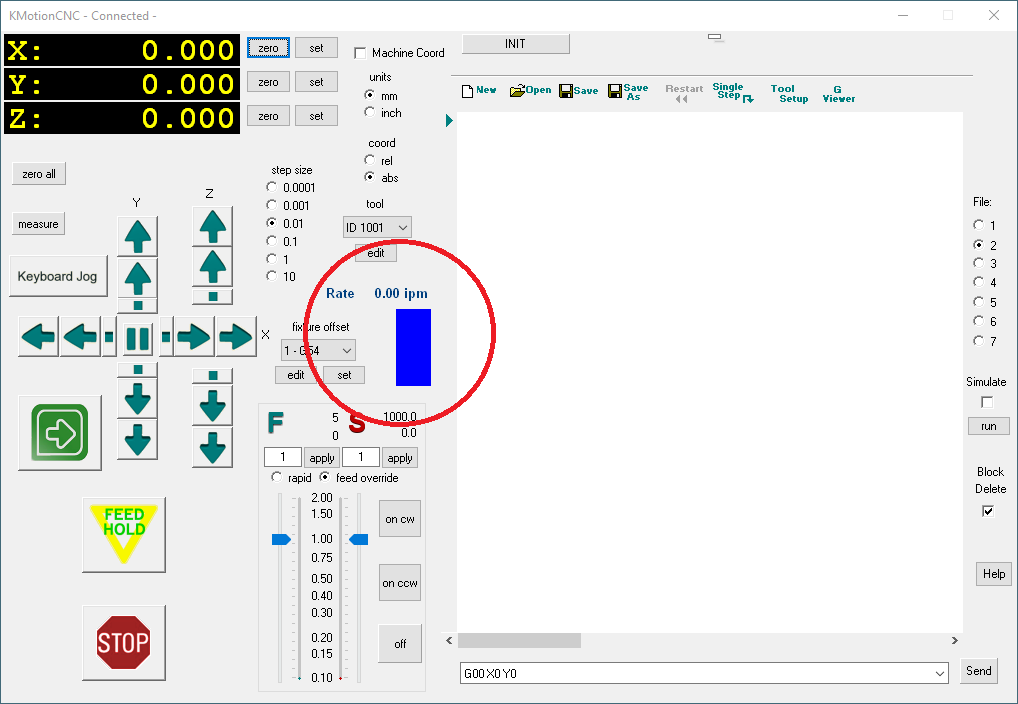Launch the G Viewer toolbar item

(838, 94)
